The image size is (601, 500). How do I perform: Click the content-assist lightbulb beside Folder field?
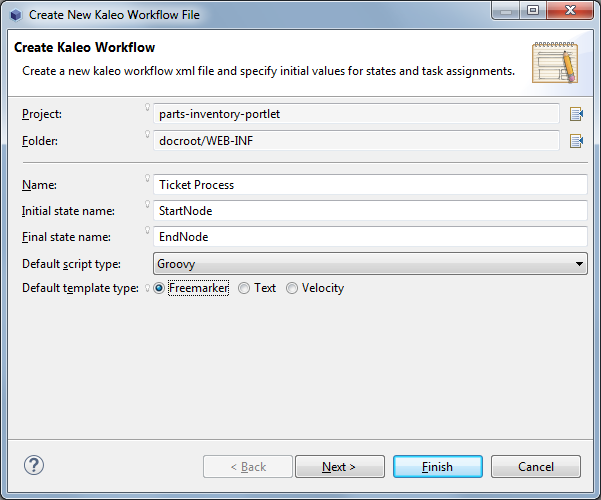click(x=147, y=134)
